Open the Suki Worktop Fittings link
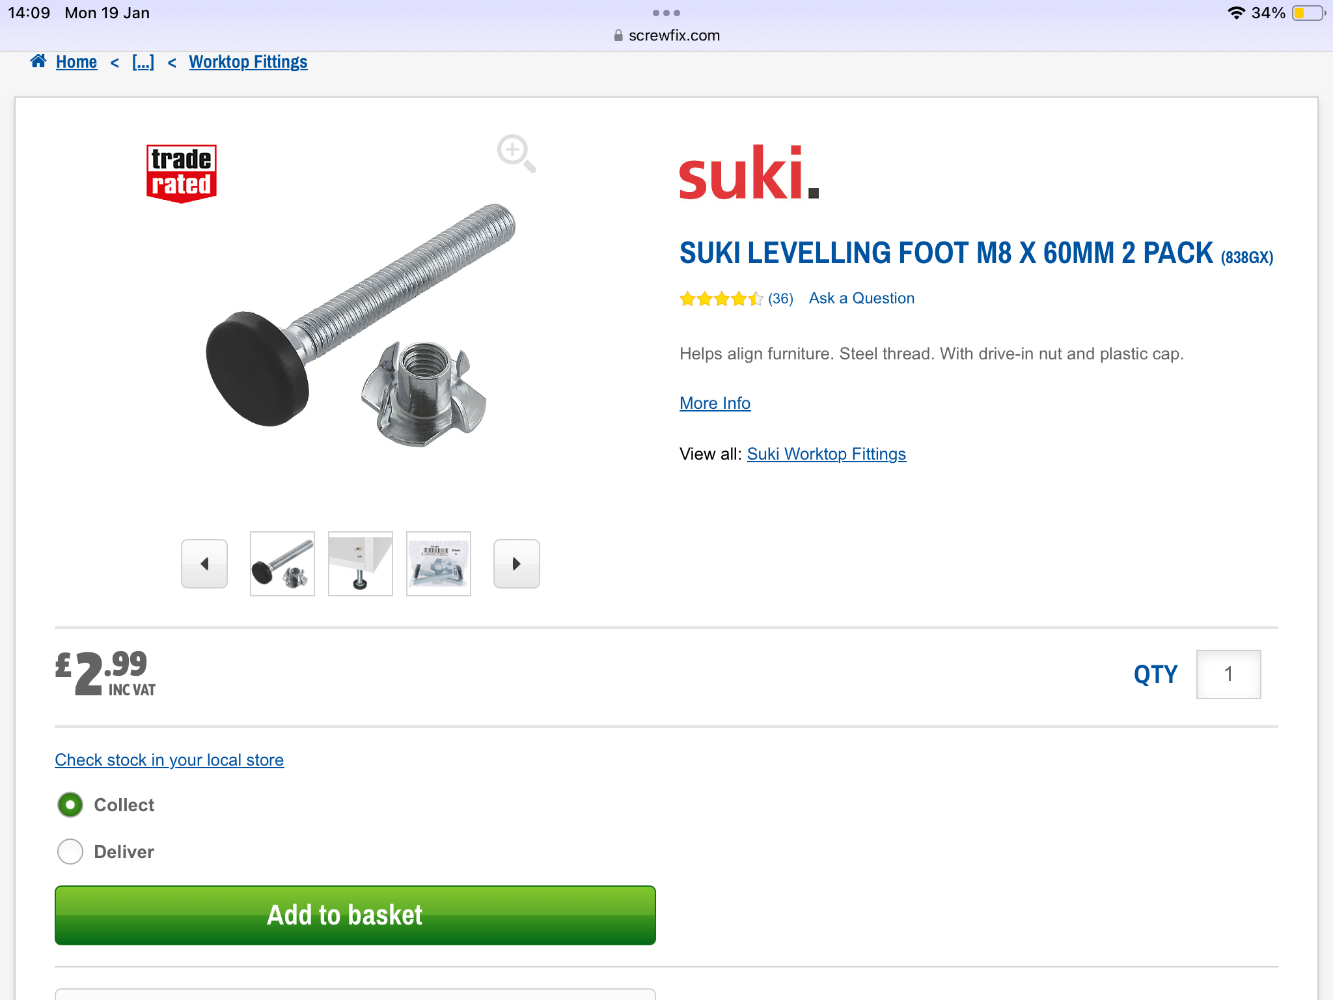The image size is (1333, 1000). pyautogui.click(x=826, y=454)
